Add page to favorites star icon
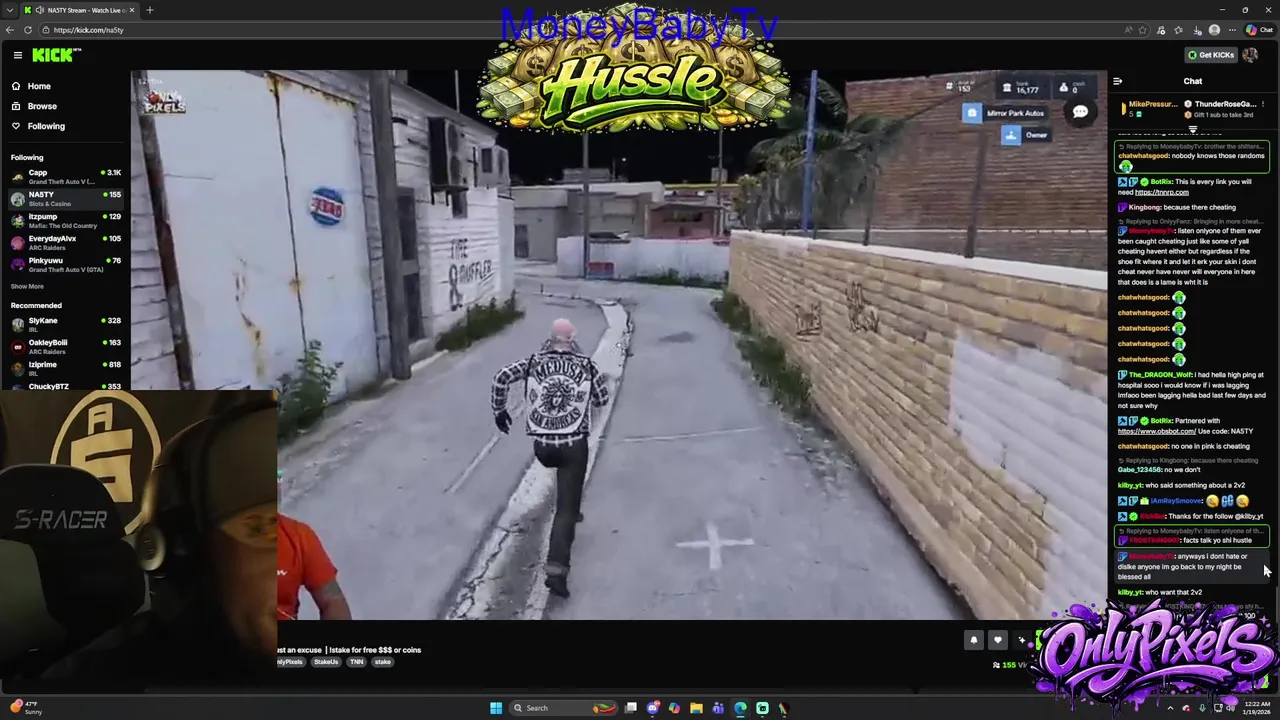This screenshot has height=720, width=1280. coord(1143,30)
